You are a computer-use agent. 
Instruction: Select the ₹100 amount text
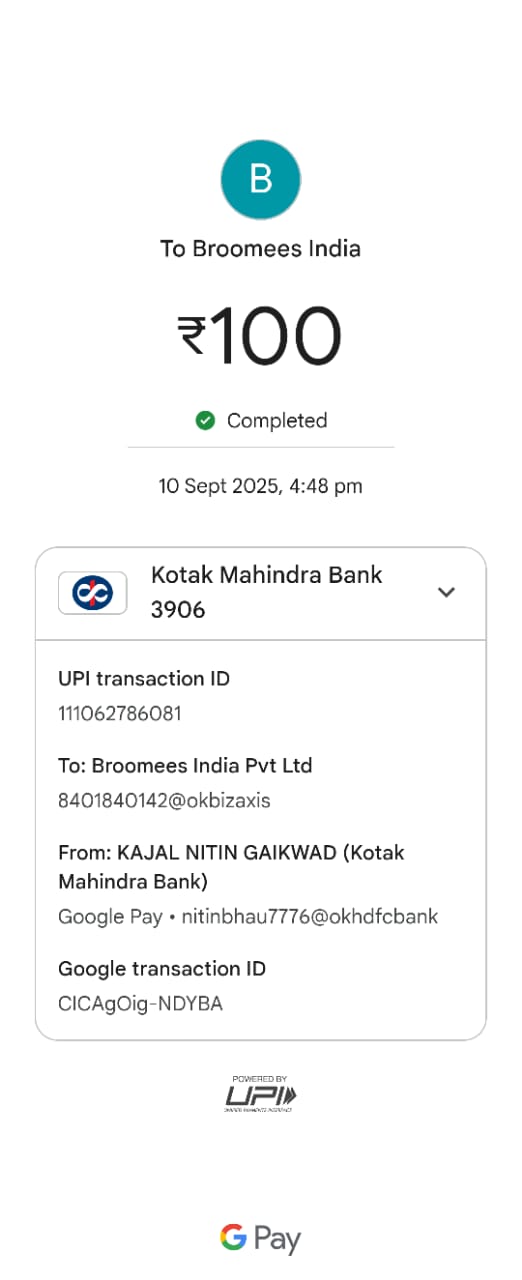tap(261, 334)
